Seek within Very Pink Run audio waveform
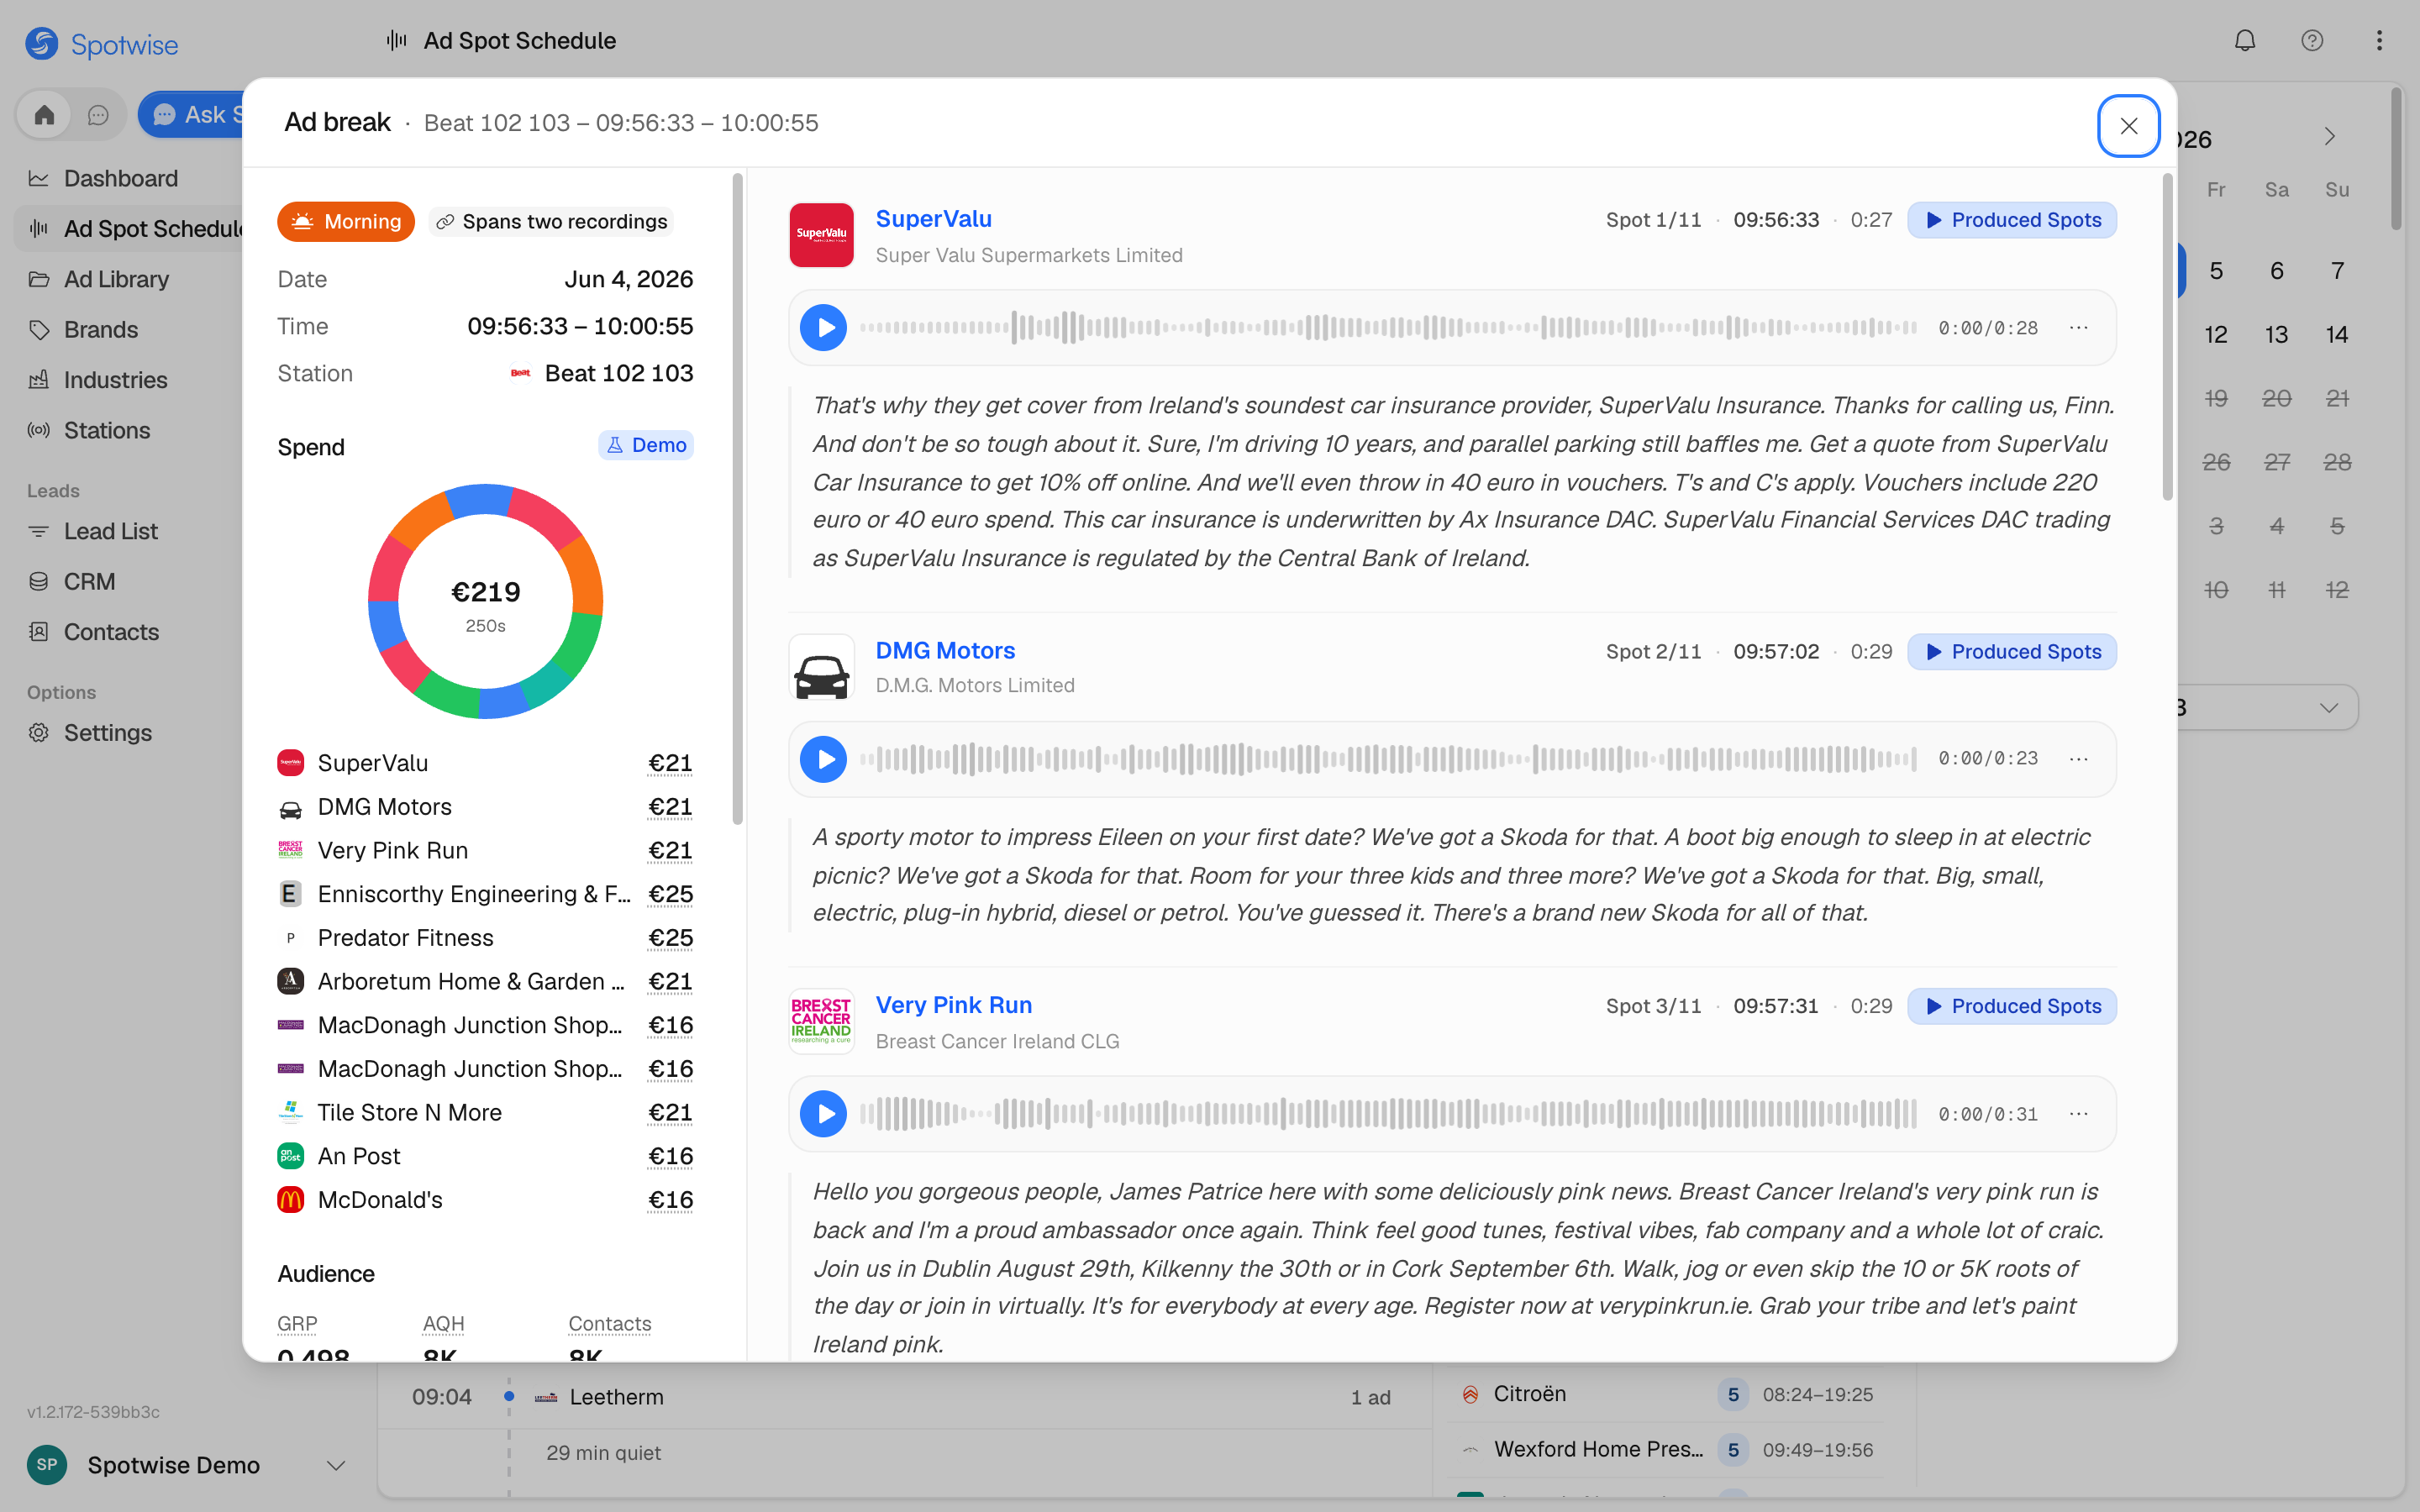 point(1388,1113)
